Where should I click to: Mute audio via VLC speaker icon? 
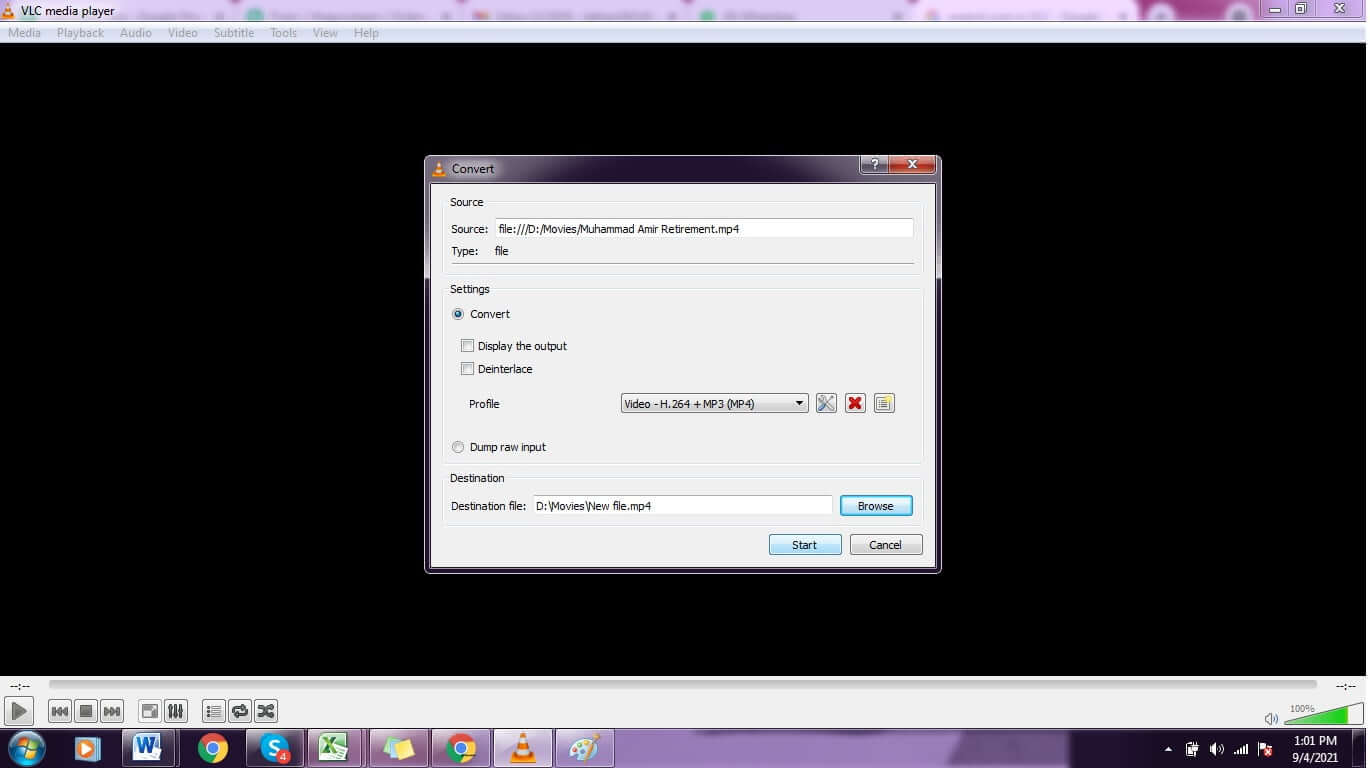(x=1271, y=718)
